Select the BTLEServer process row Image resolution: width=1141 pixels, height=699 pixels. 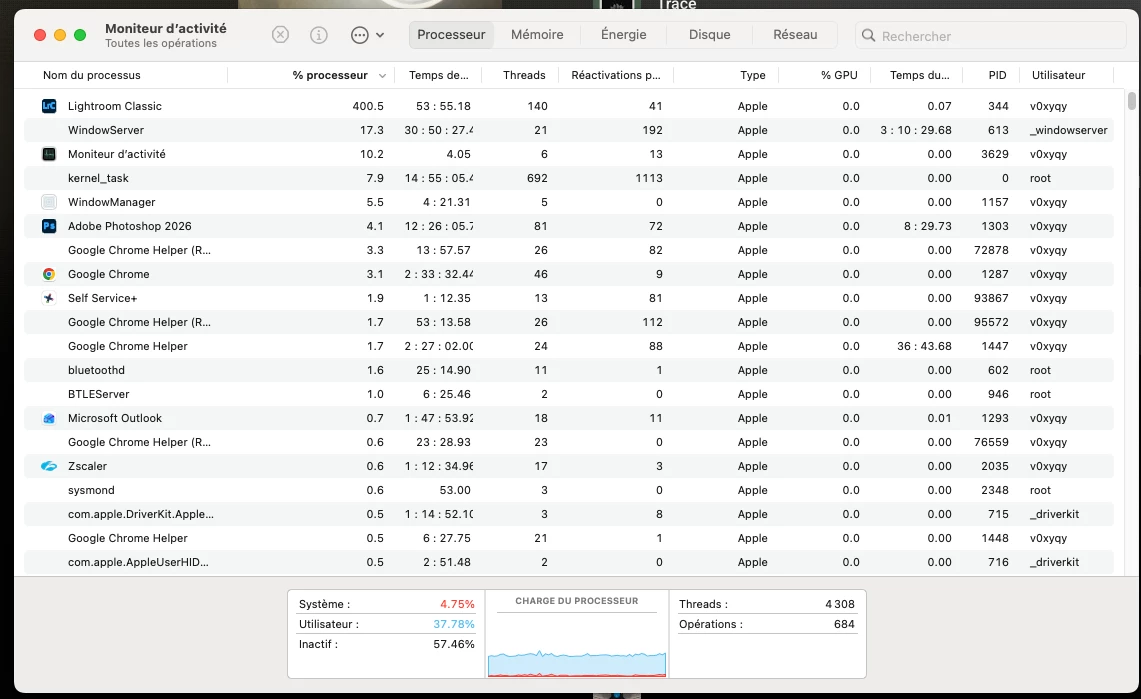click(x=569, y=394)
